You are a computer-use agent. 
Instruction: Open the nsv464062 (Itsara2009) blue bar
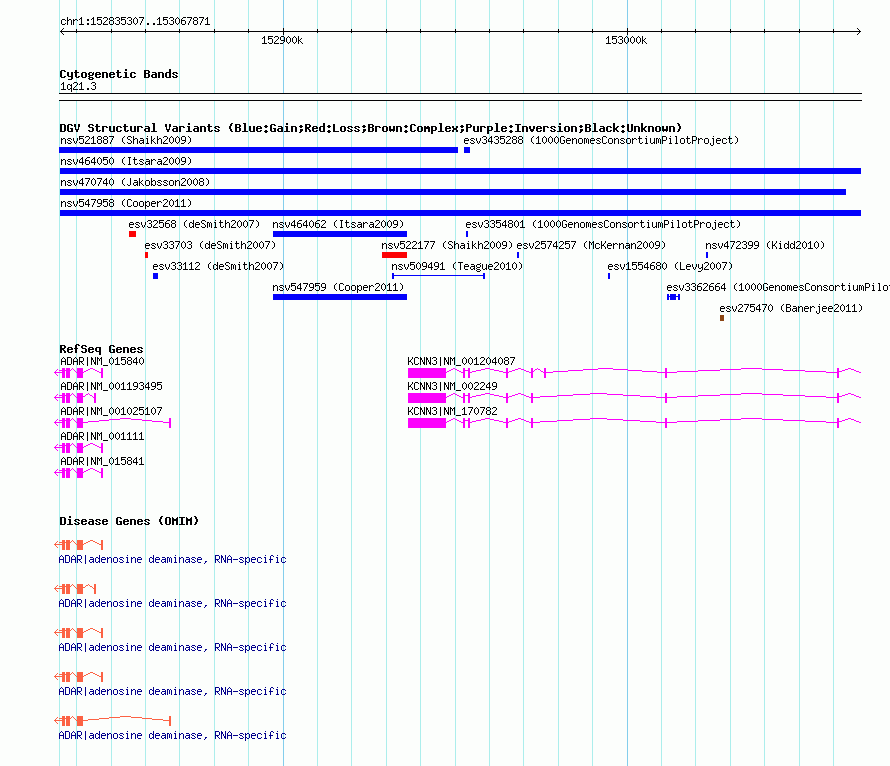[339, 234]
